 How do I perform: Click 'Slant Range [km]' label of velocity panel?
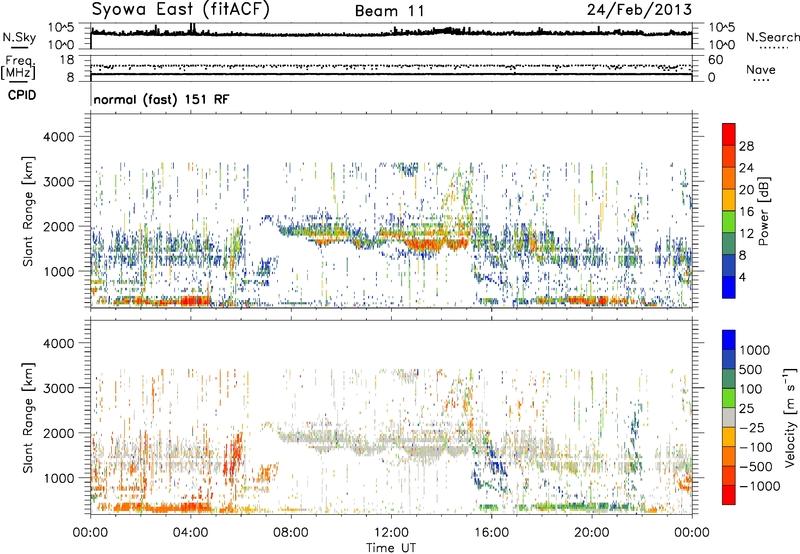[28, 417]
